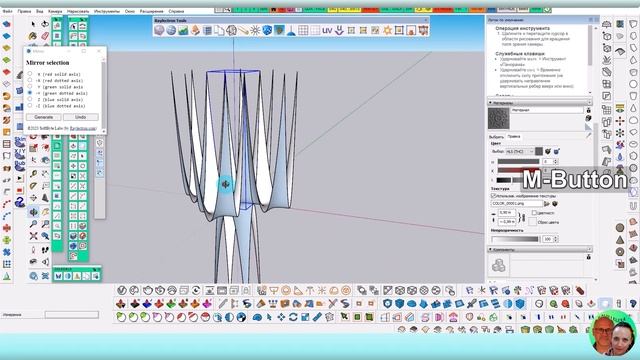Click the H color slider bar
Screen dimensions: 640x360
pos(518,162)
